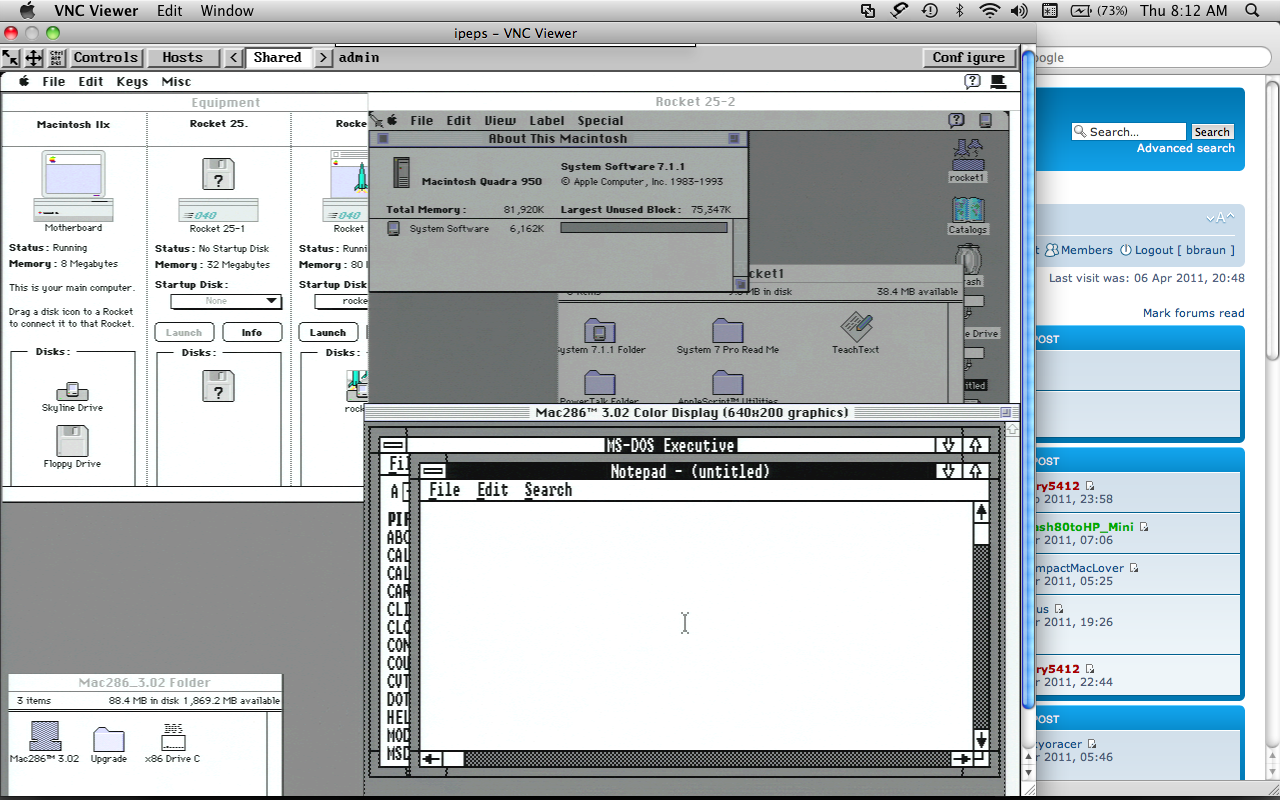Select the TeachText application icon

point(856,327)
